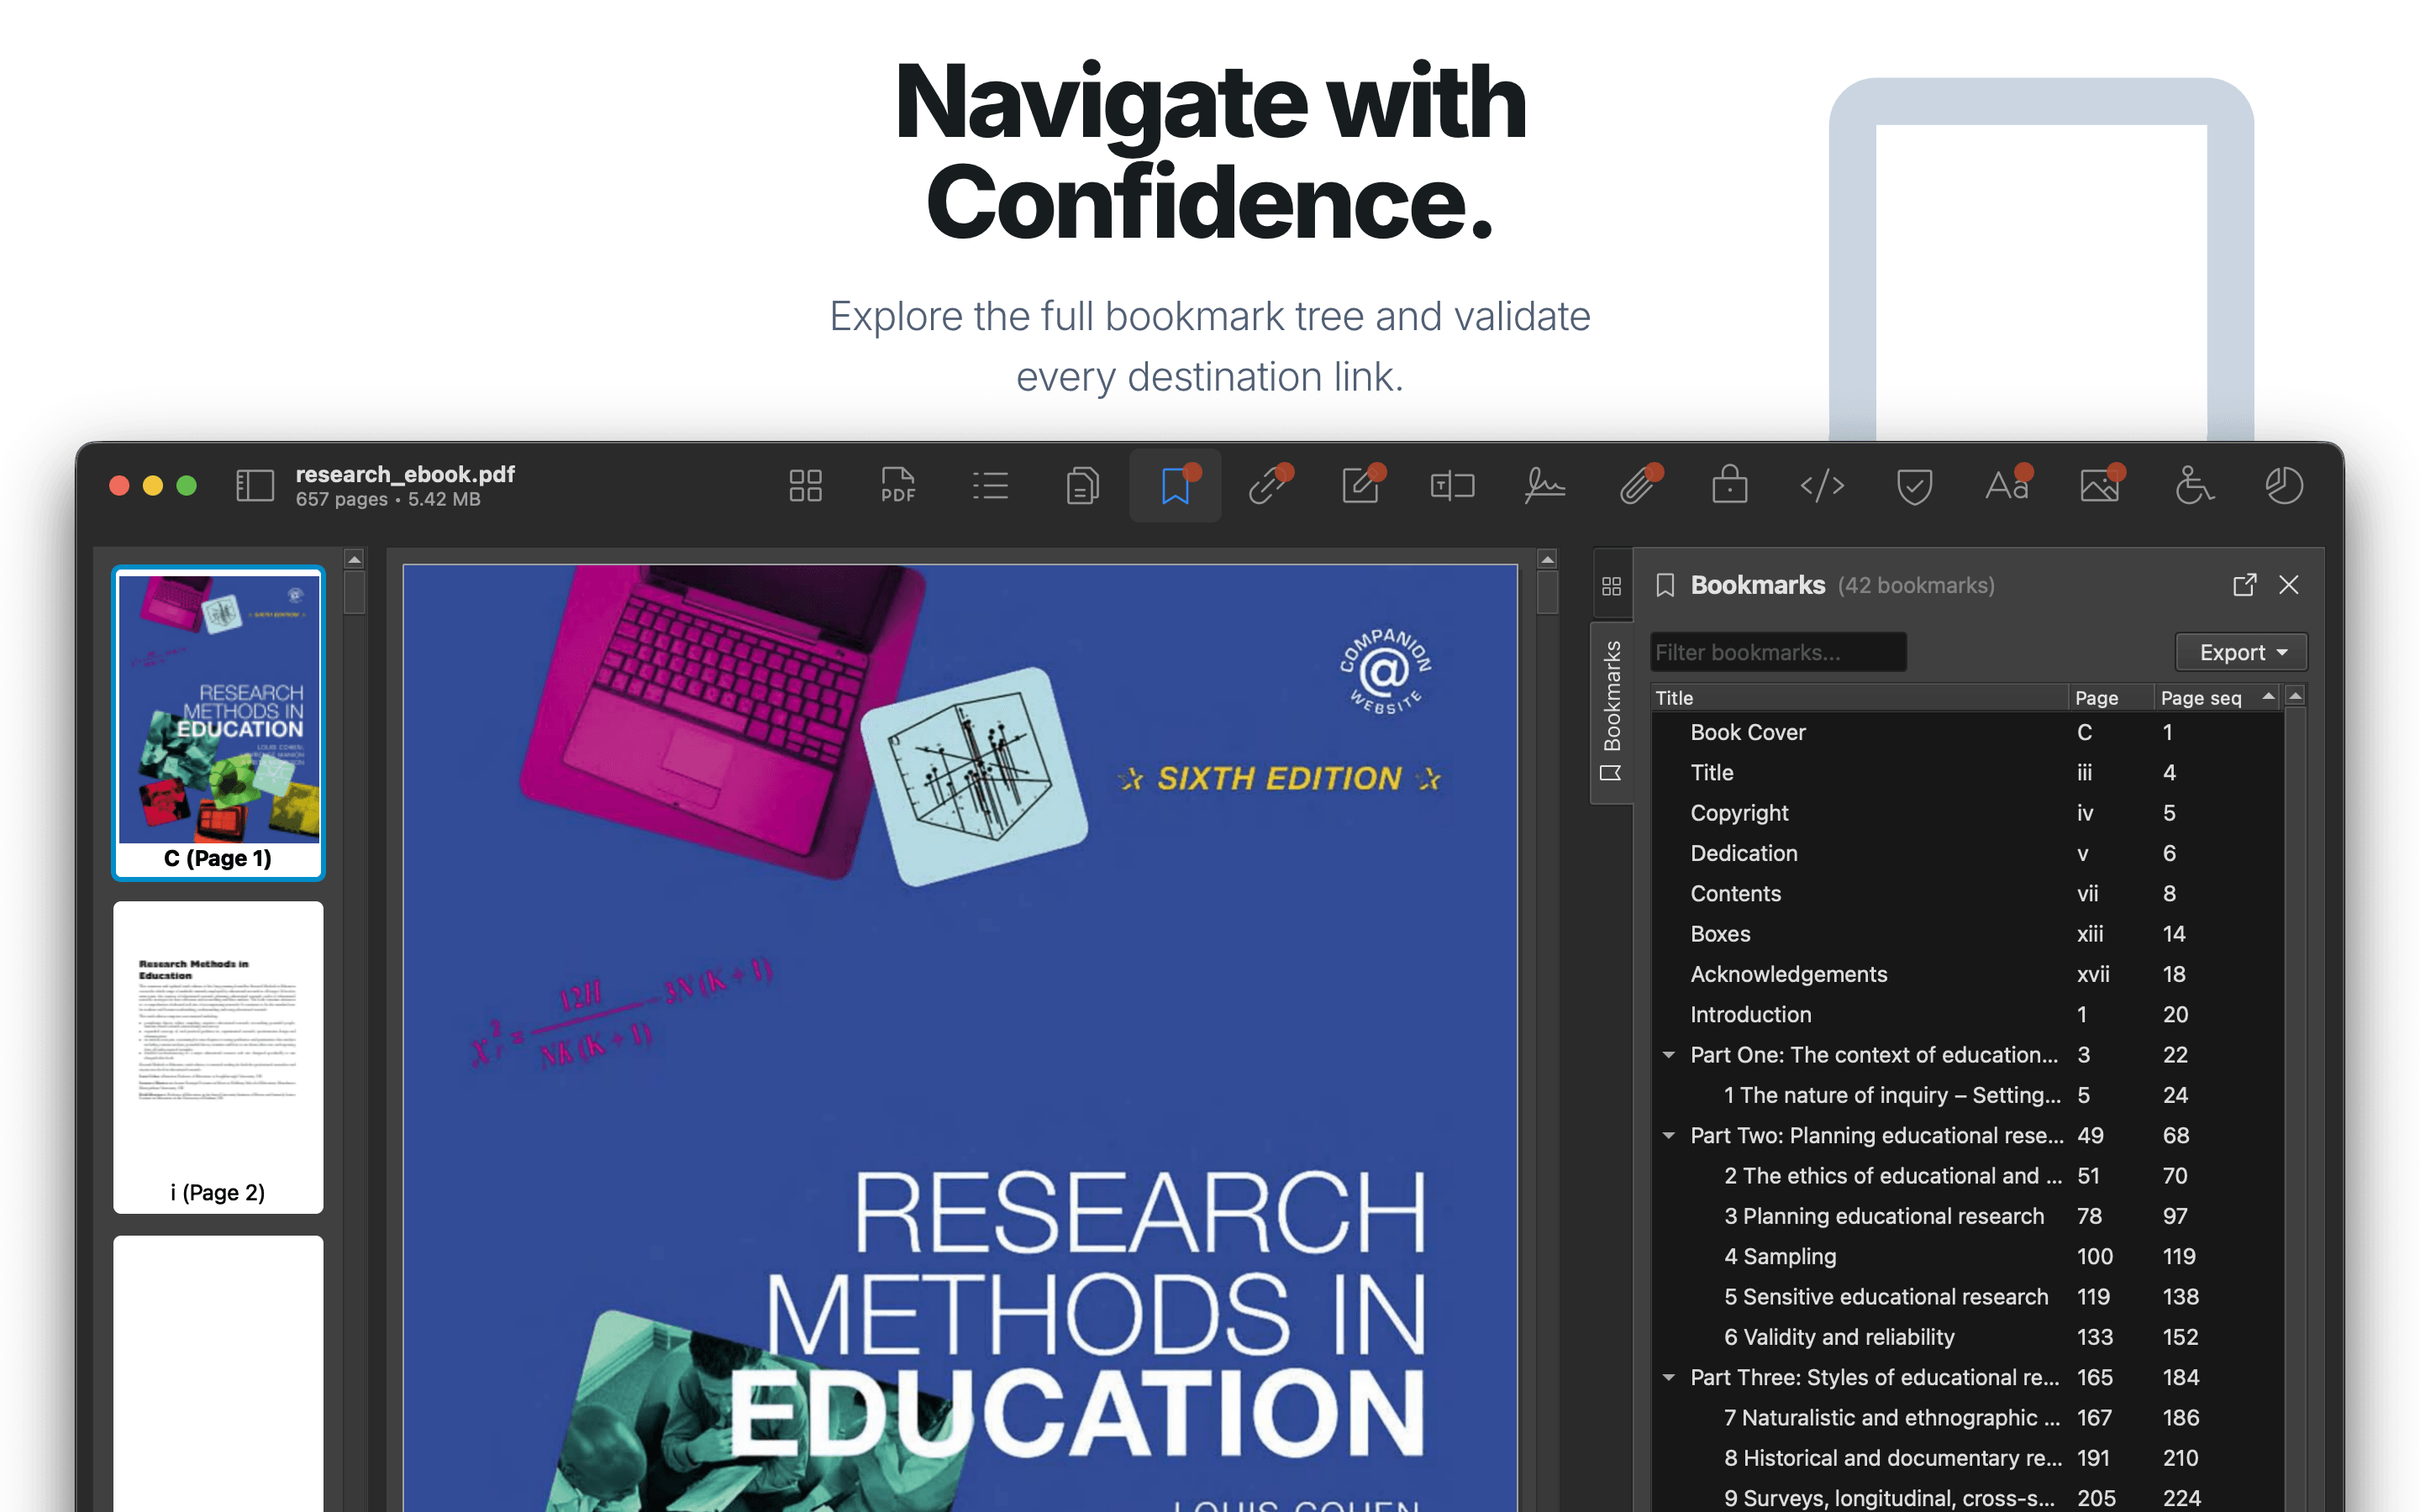Image resolution: width=2420 pixels, height=1512 pixels.
Task: Open the Export dropdown
Action: click(x=2241, y=652)
